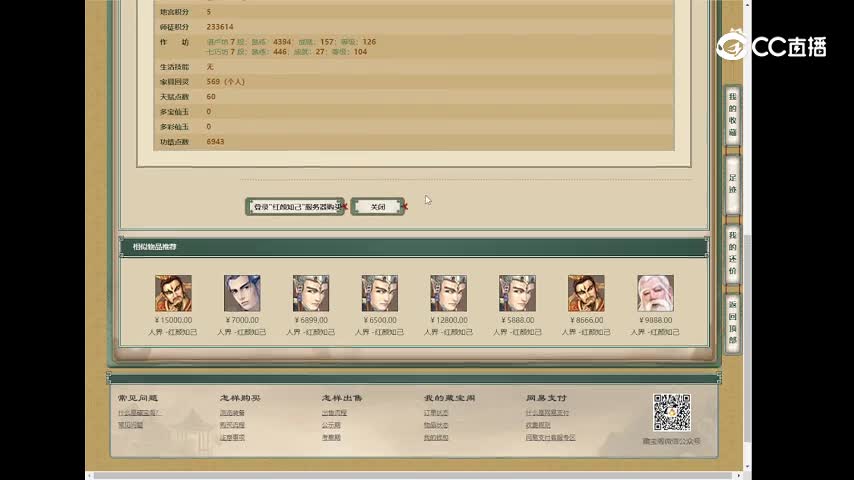The image size is (854, 480).
Task: Select the ¥8666.00 price text
Action: point(586,320)
